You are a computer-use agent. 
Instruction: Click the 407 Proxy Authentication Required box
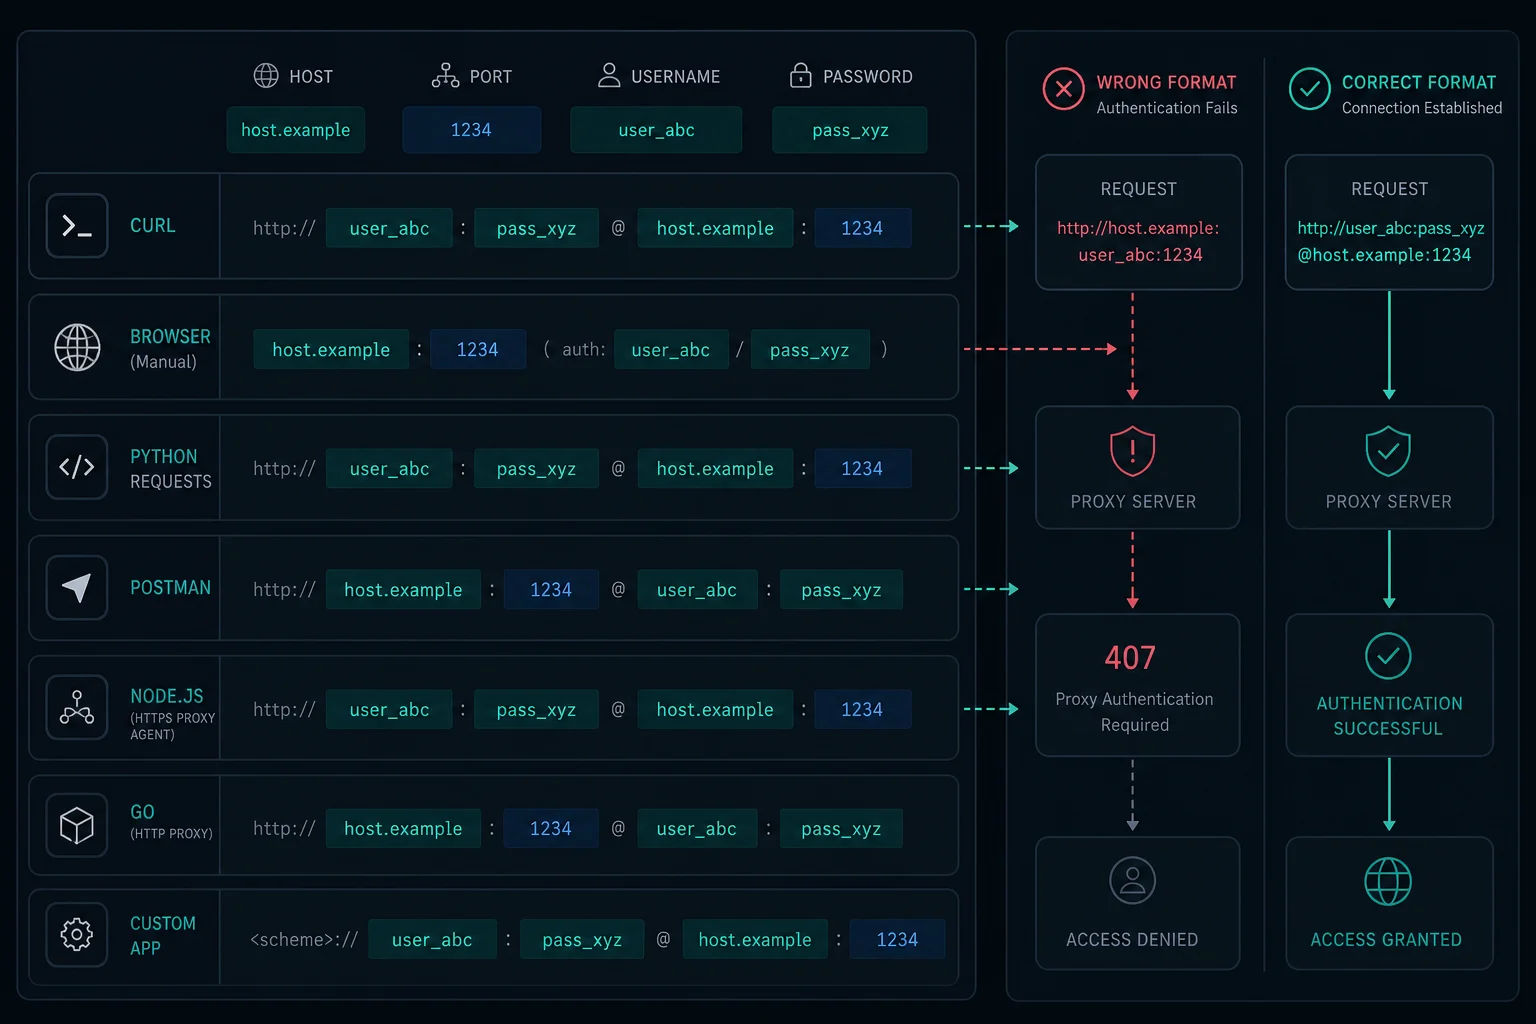(x=1138, y=685)
